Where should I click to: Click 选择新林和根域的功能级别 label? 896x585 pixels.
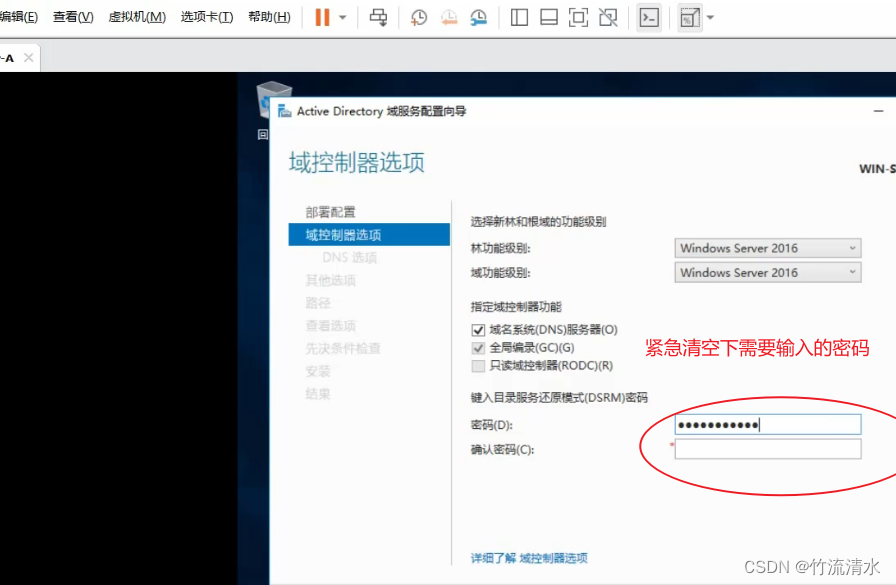(x=538, y=222)
